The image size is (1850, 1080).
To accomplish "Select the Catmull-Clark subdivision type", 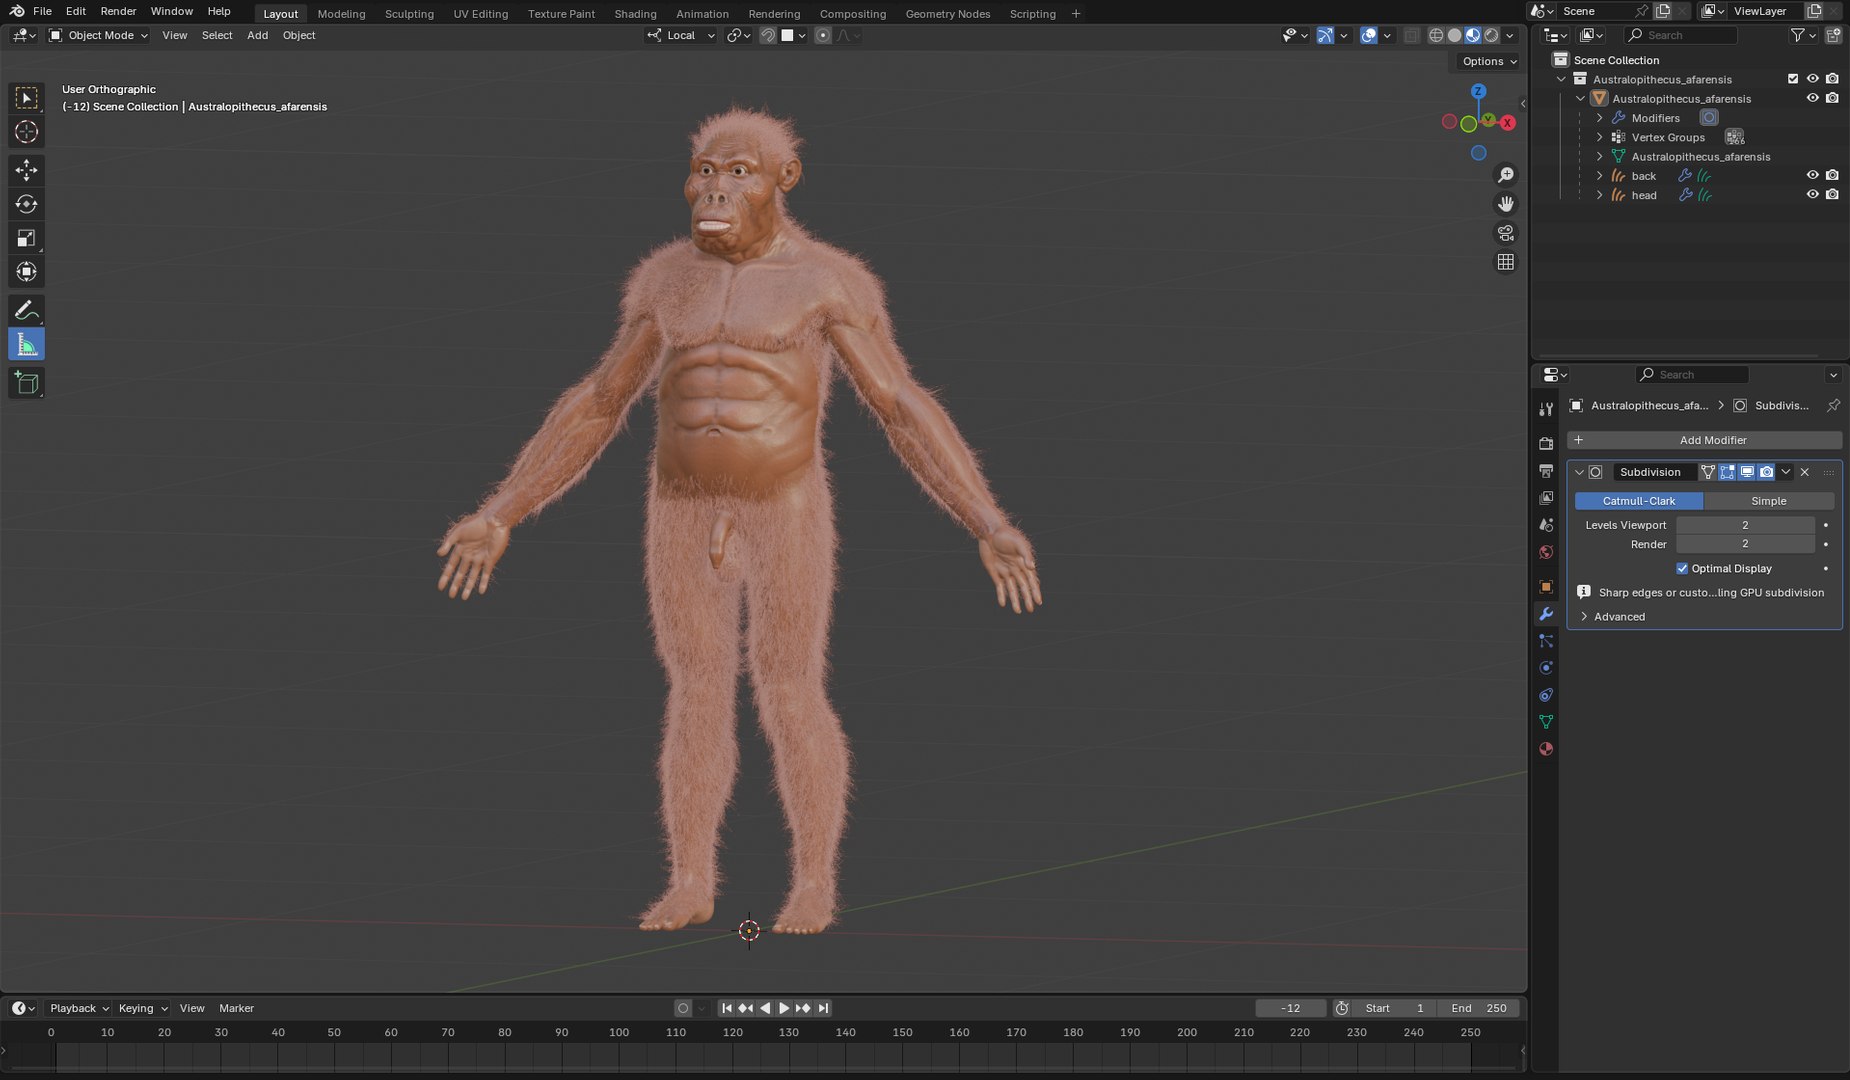I will [x=1638, y=501].
